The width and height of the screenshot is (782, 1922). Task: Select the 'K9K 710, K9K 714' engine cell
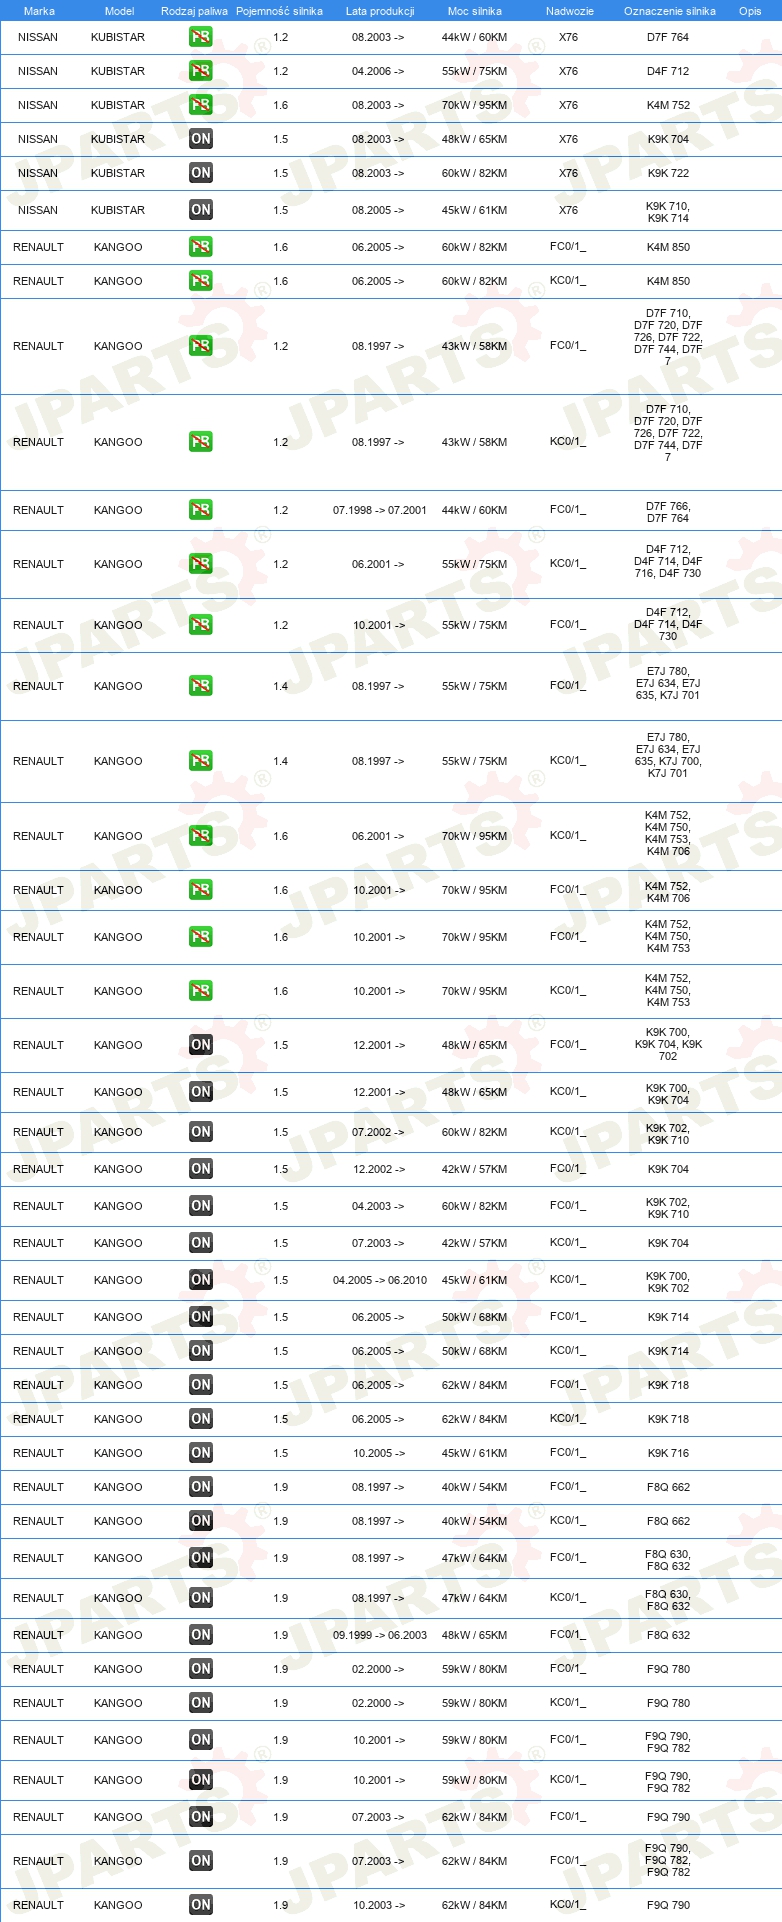click(668, 212)
